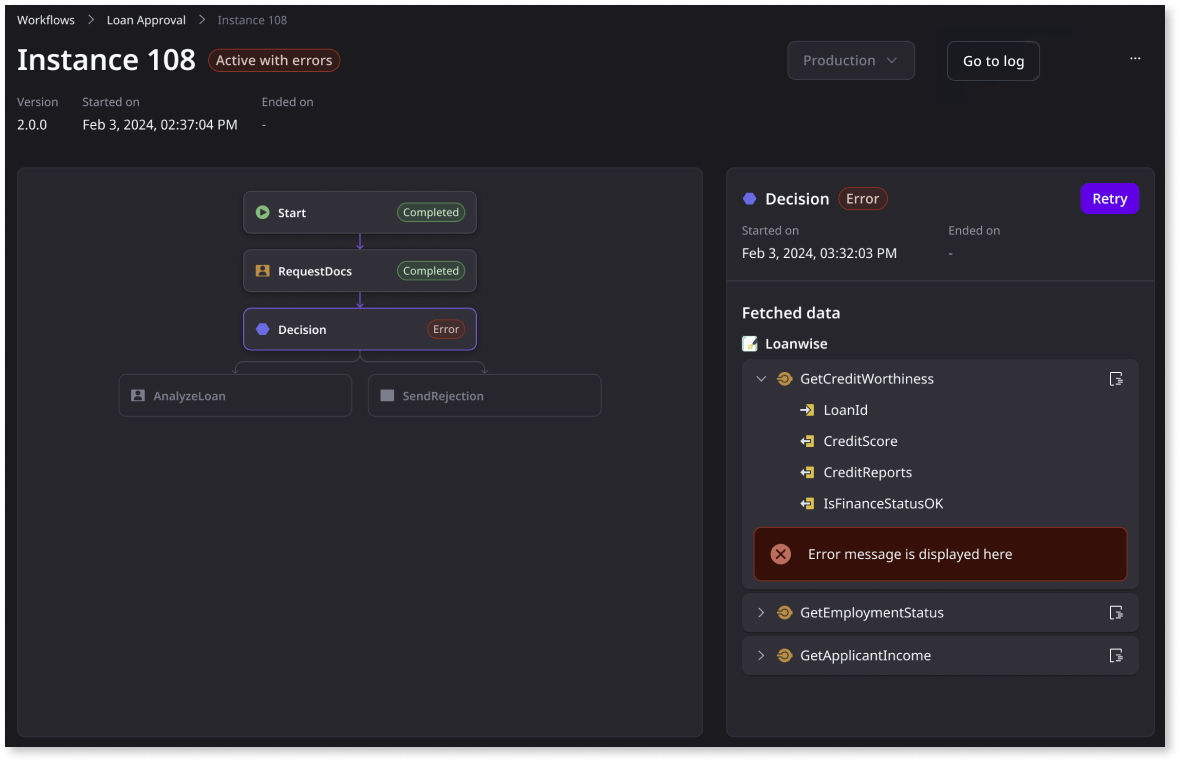The image size is (1180, 762).
Task: Expand the GetApplicantIncome section
Action: tap(761, 656)
